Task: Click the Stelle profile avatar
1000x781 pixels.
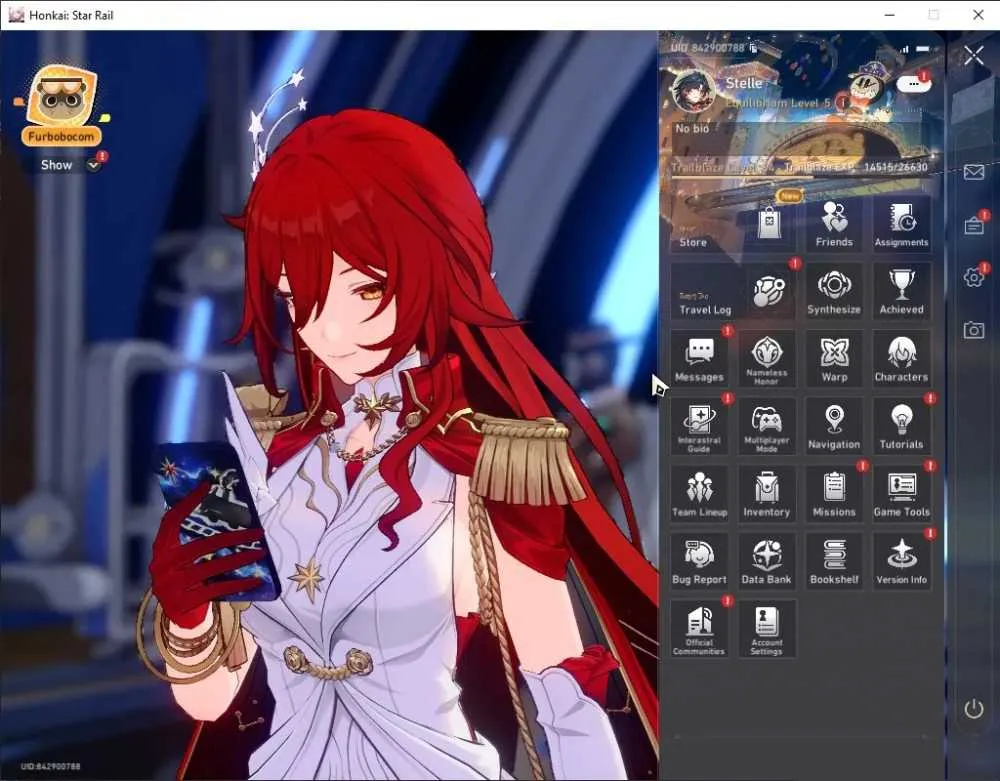Action: (x=693, y=91)
